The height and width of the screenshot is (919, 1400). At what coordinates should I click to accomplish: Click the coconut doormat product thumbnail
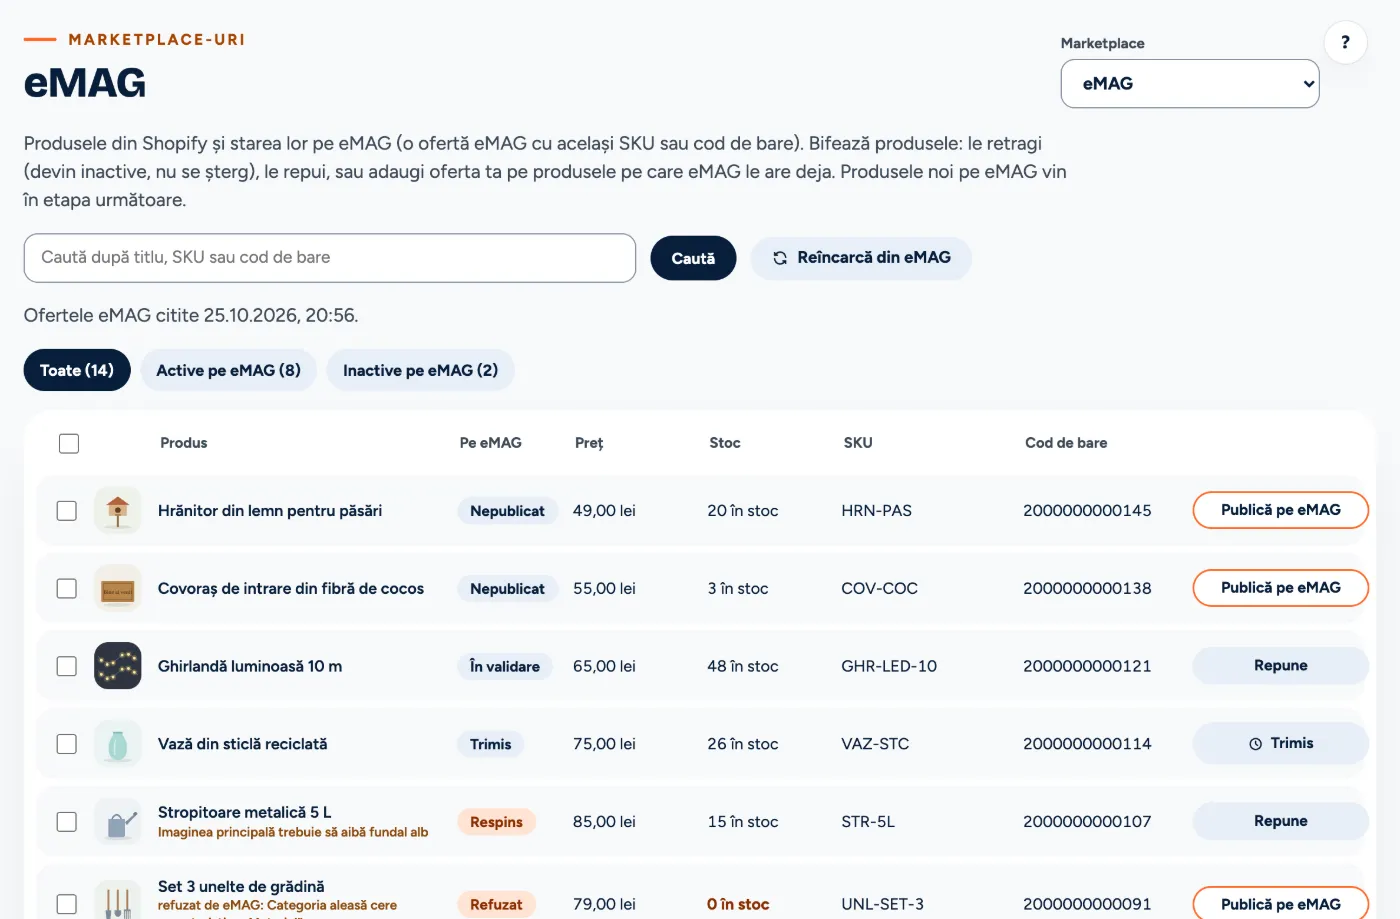point(118,588)
